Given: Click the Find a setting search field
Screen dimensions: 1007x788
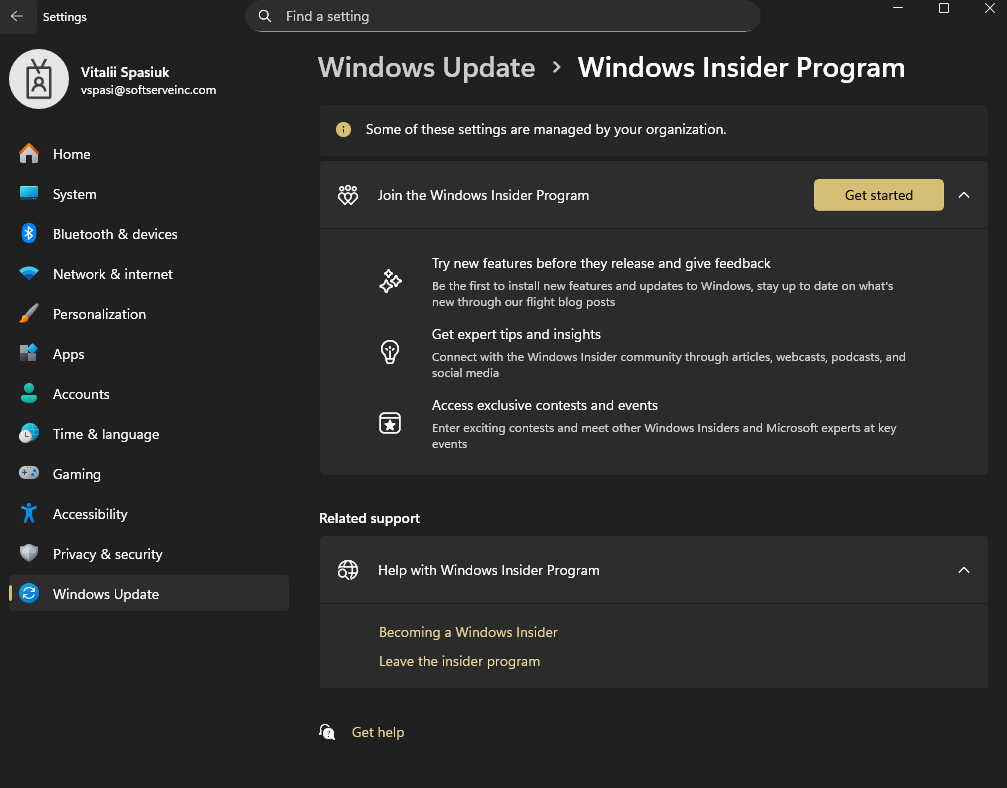Looking at the screenshot, I should point(503,16).
